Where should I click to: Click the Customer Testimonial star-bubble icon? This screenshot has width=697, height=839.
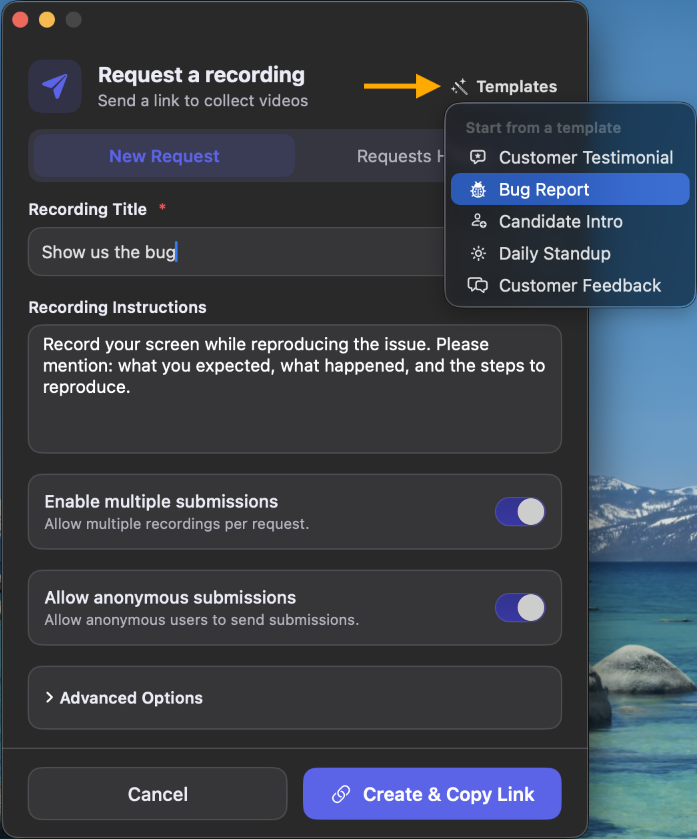tap(478, 157)
